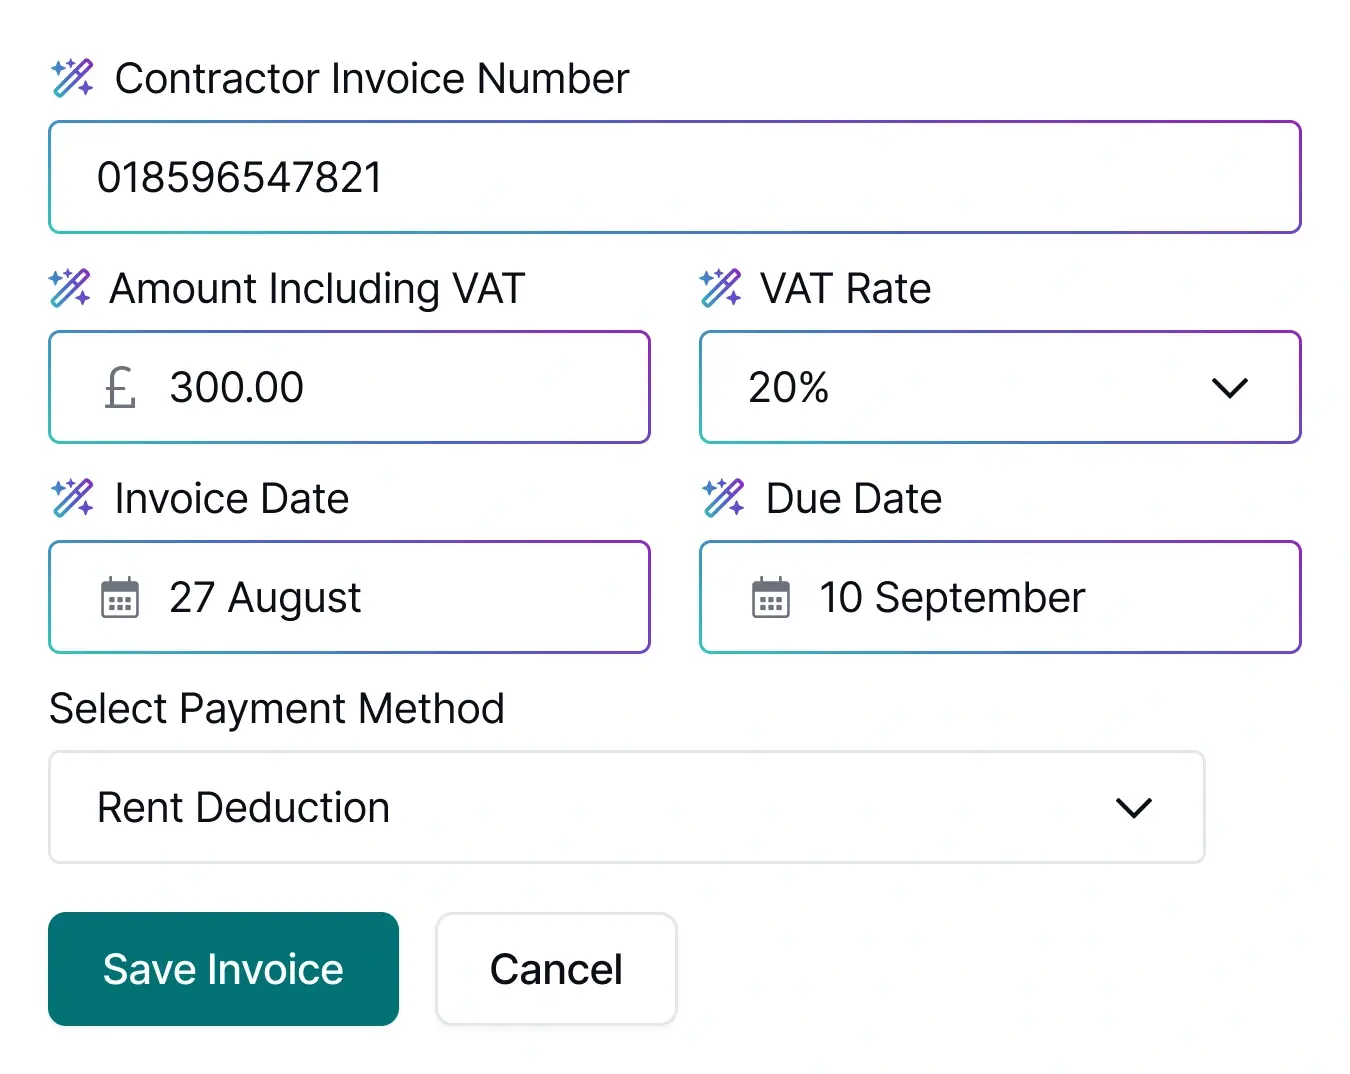Image resolution: width=1350 pixels, height=1074 pixels.
Task: Click the AI sparkle icon beside Due Date
Action: click(722, 497)
